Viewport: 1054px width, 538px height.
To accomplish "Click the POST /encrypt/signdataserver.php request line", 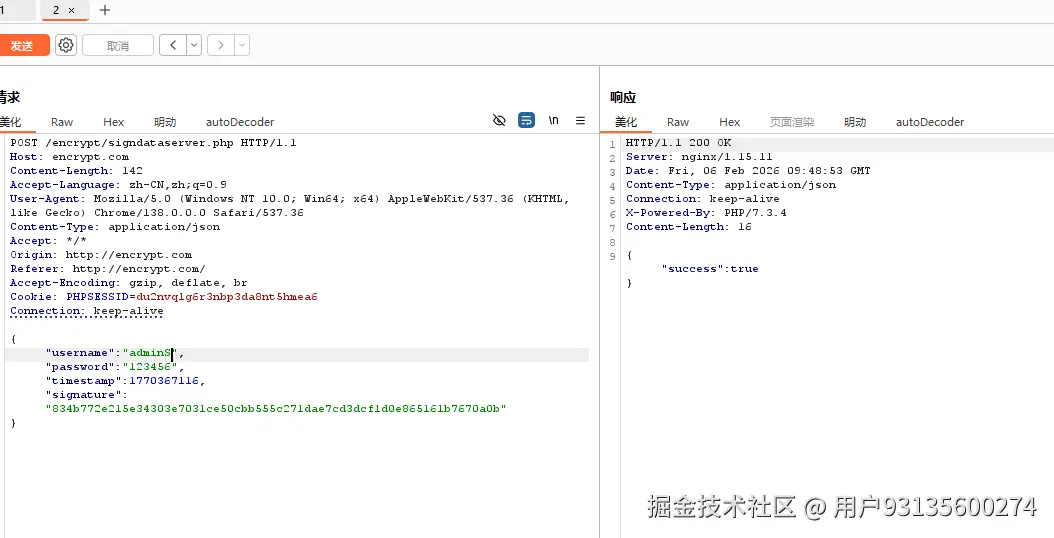I will [153, 143].
